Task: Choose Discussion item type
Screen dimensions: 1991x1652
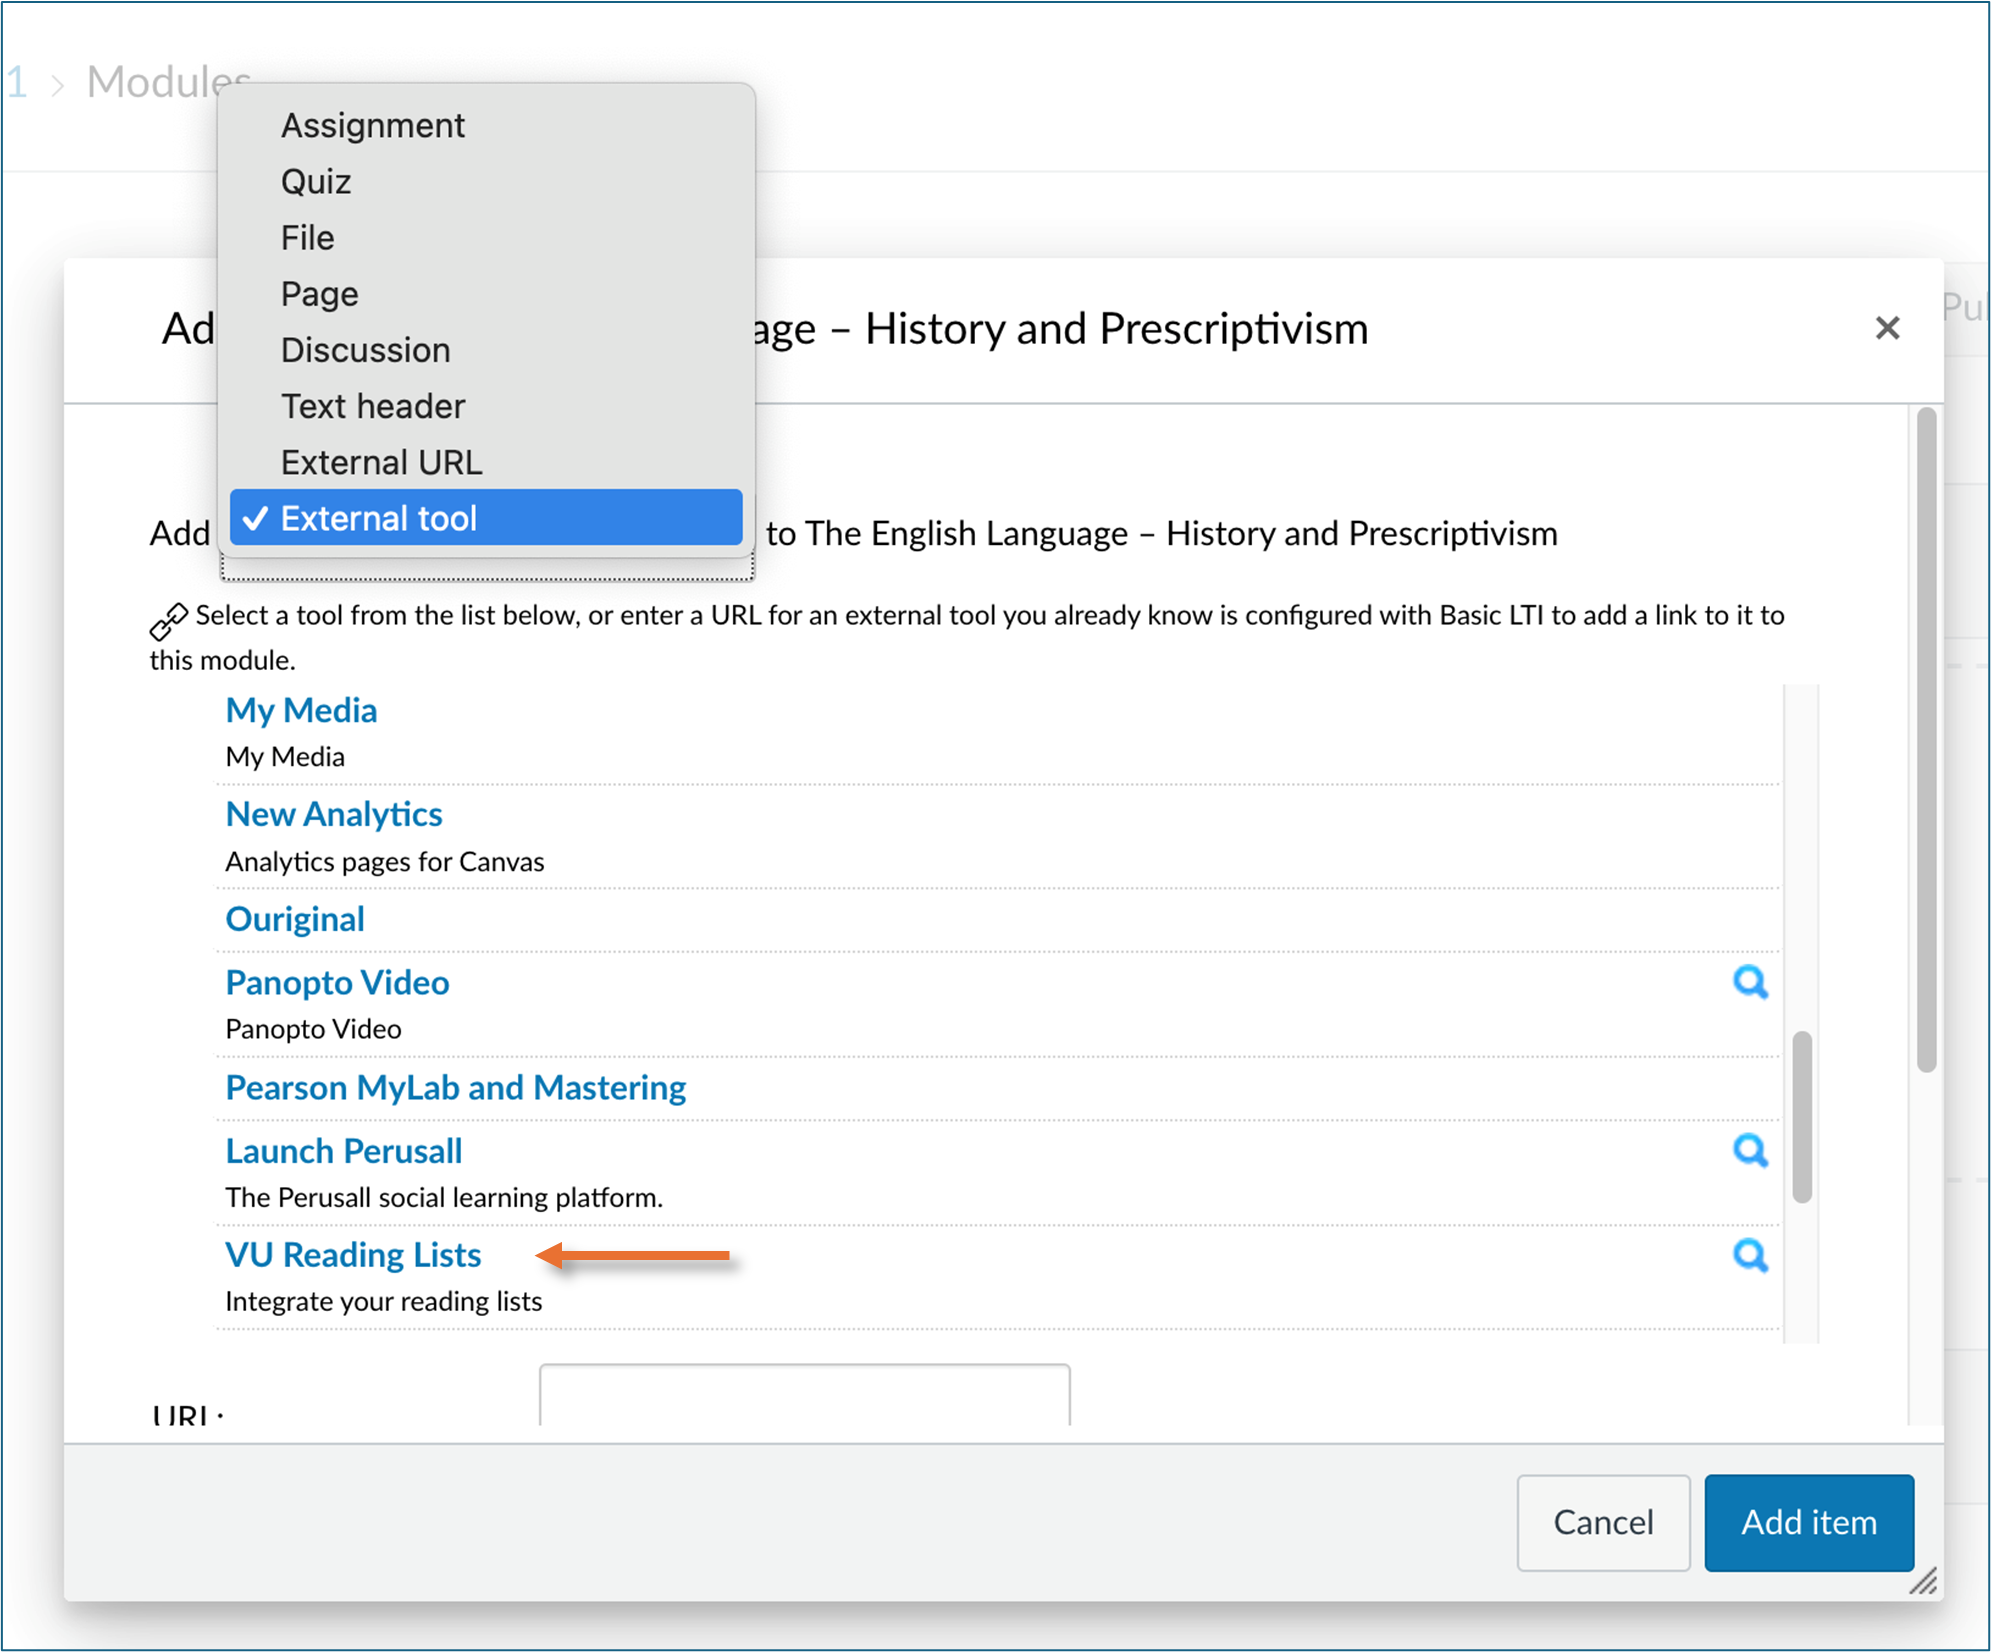Action: click(486, 350)
